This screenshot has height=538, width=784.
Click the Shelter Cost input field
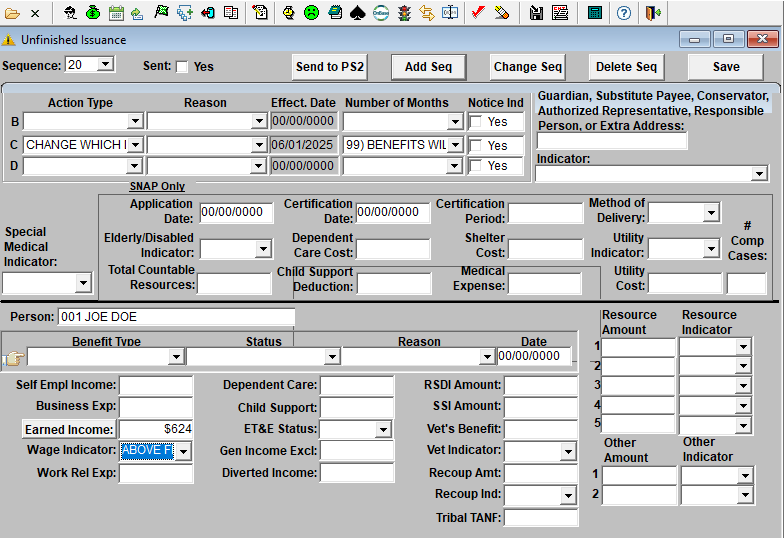click(x=545, y=249)
